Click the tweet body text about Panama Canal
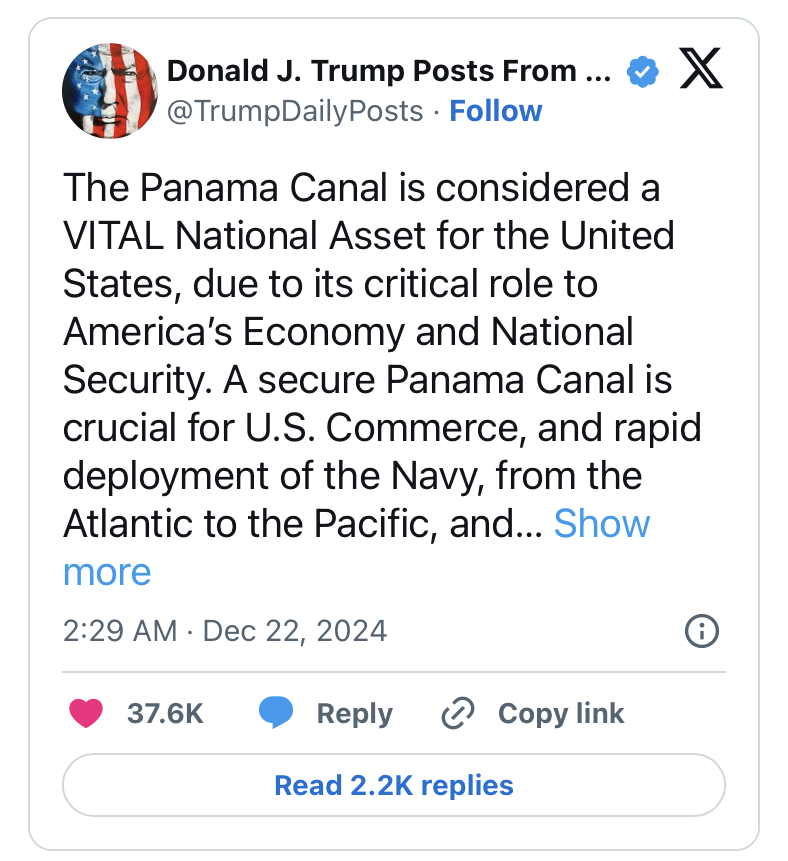This screenshot has width=788, height=861. tap(360, 380)
